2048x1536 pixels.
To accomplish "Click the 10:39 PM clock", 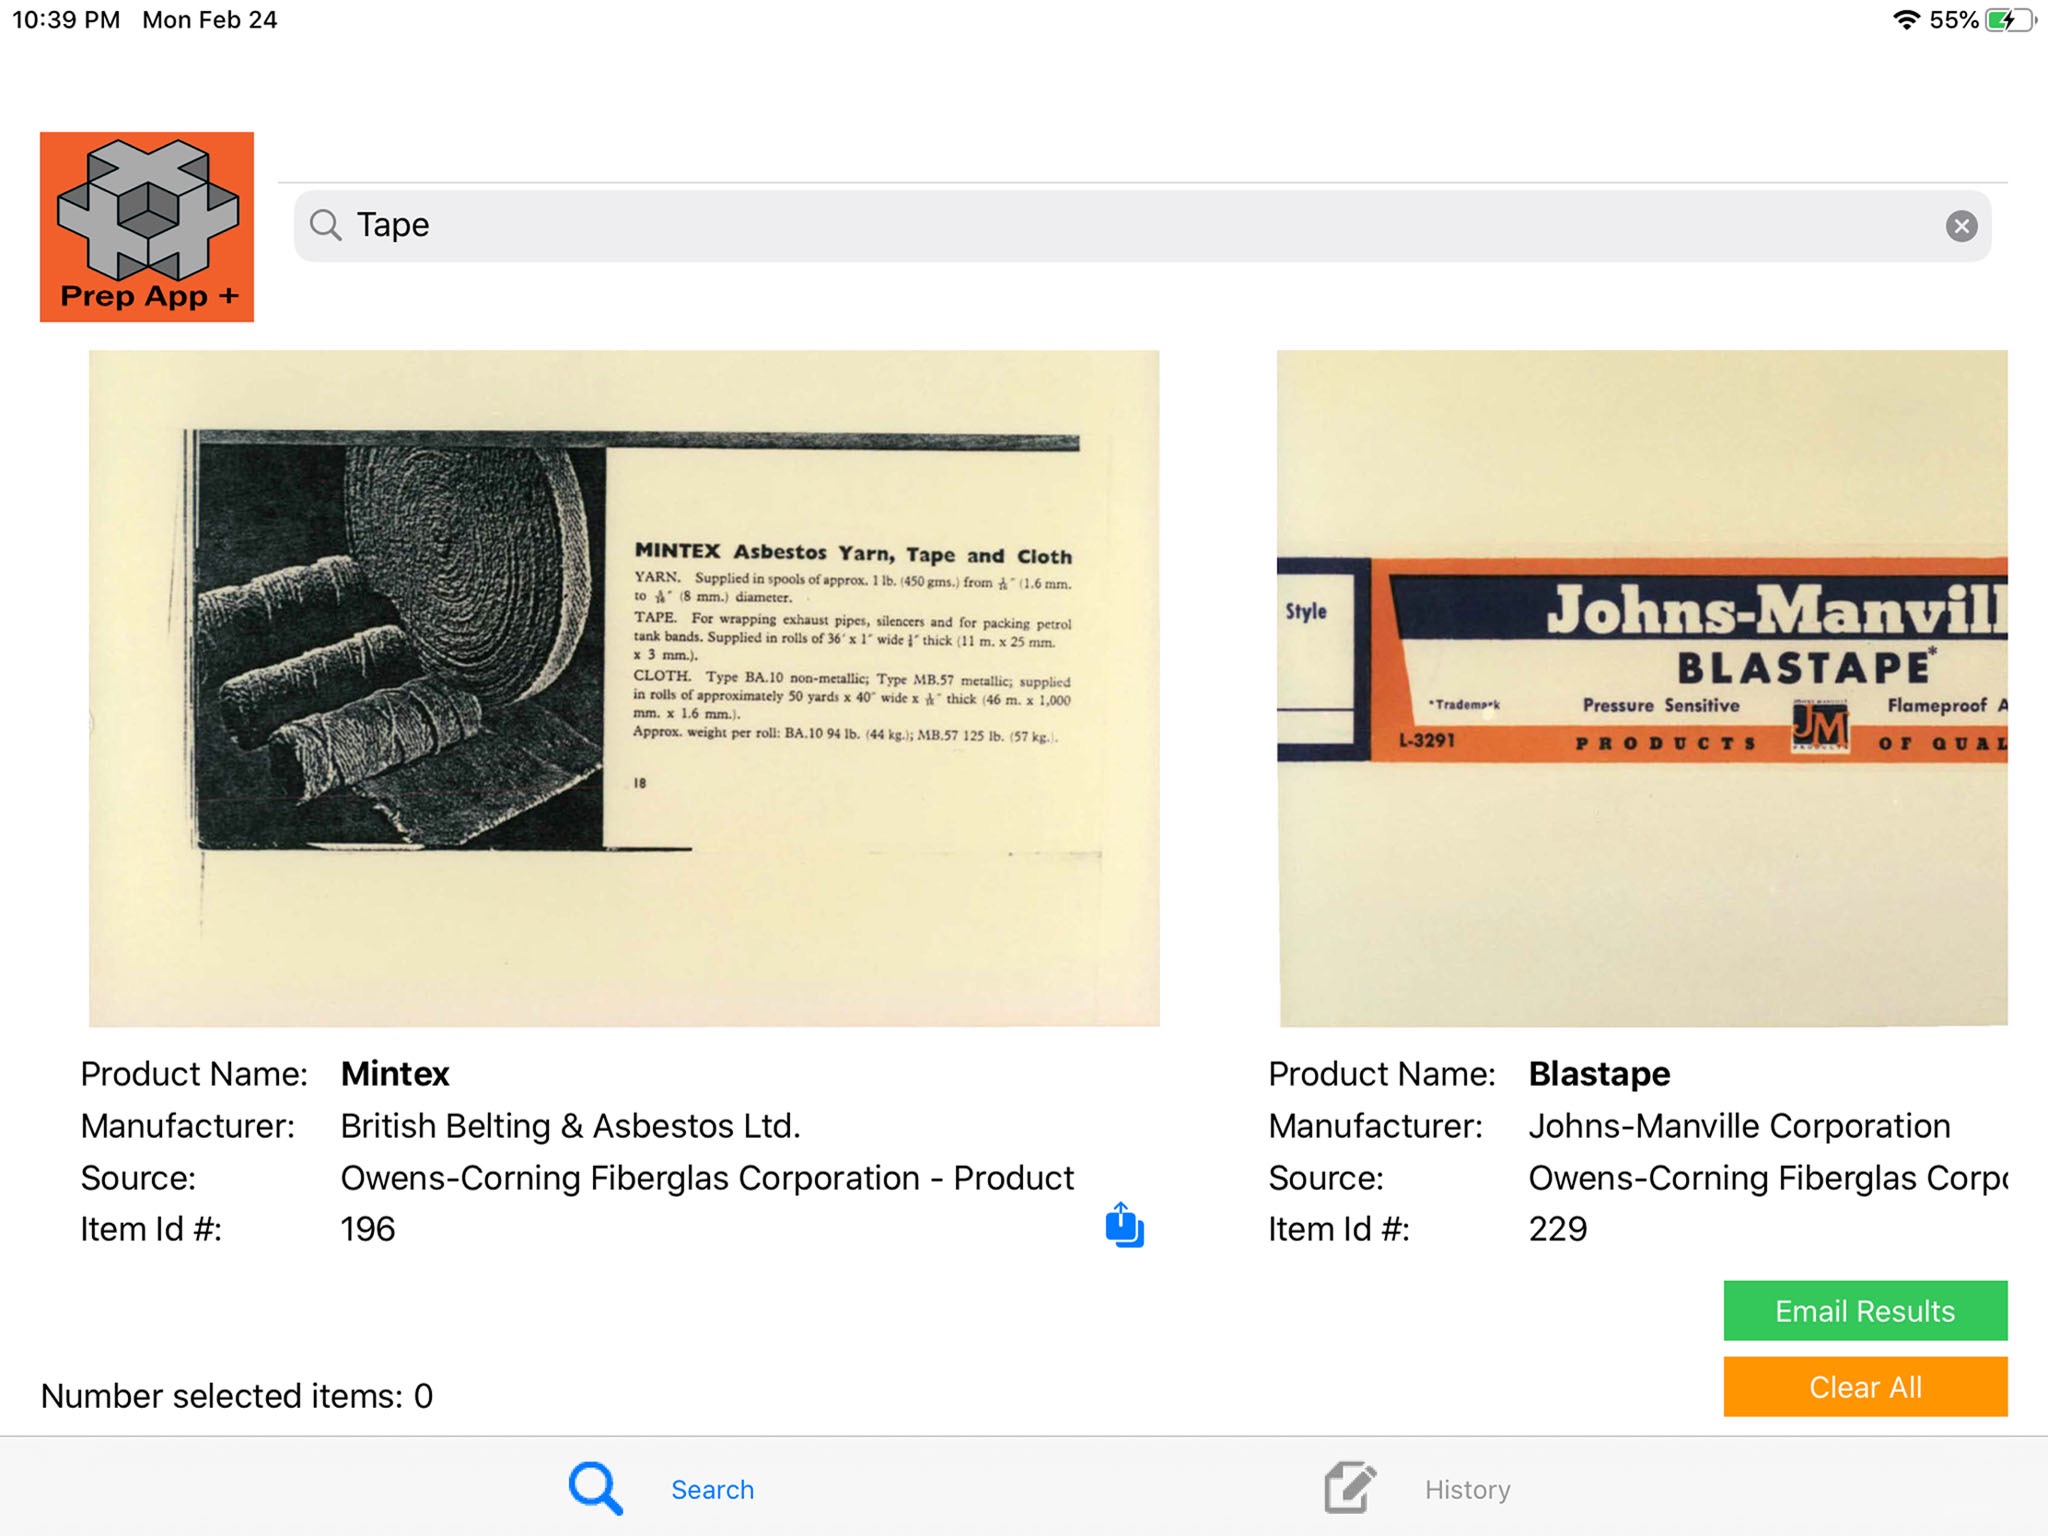I will (66, 20).
